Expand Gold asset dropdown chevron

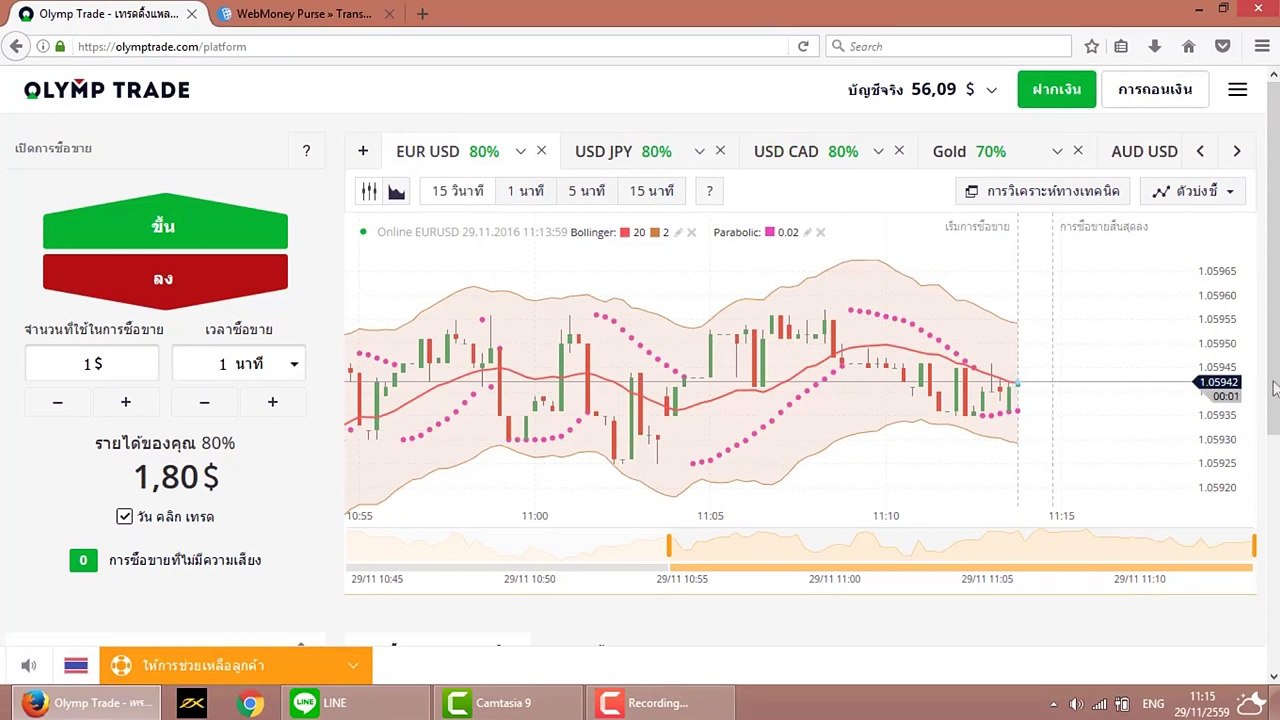click(x=1057, y=151)
